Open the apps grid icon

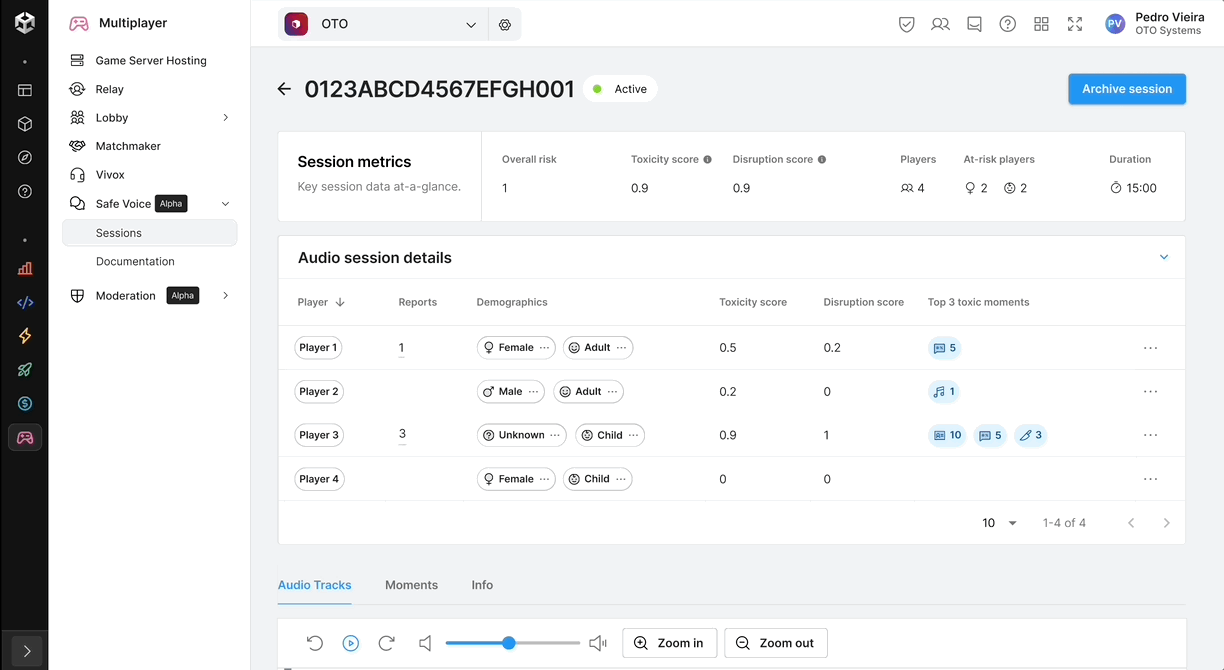(1041, 25)
